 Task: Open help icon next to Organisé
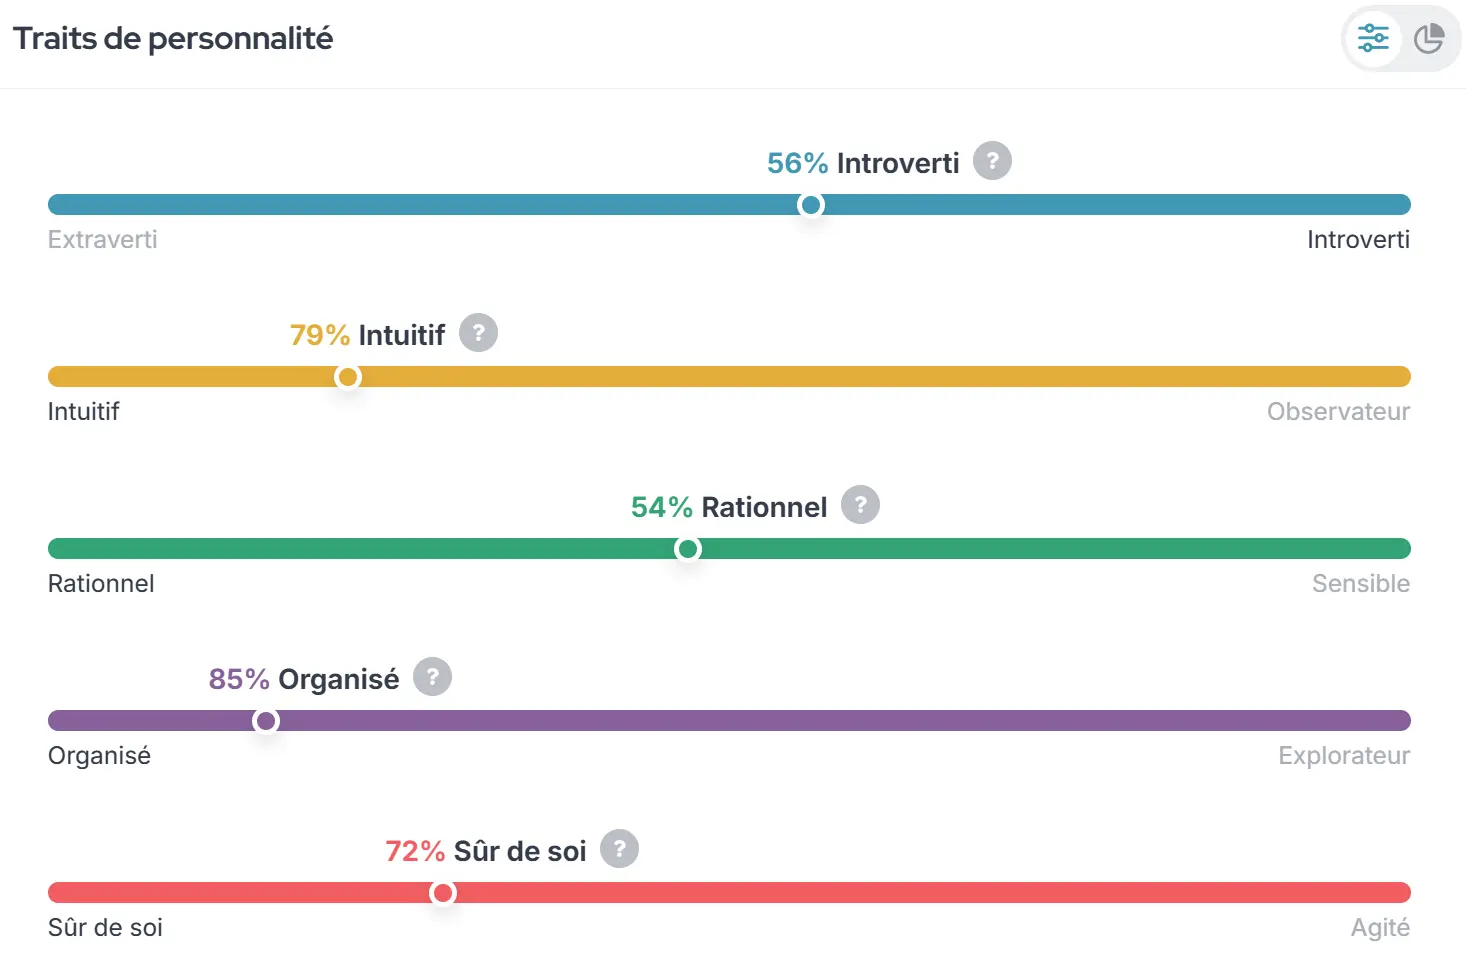click(x=432, y=677)
